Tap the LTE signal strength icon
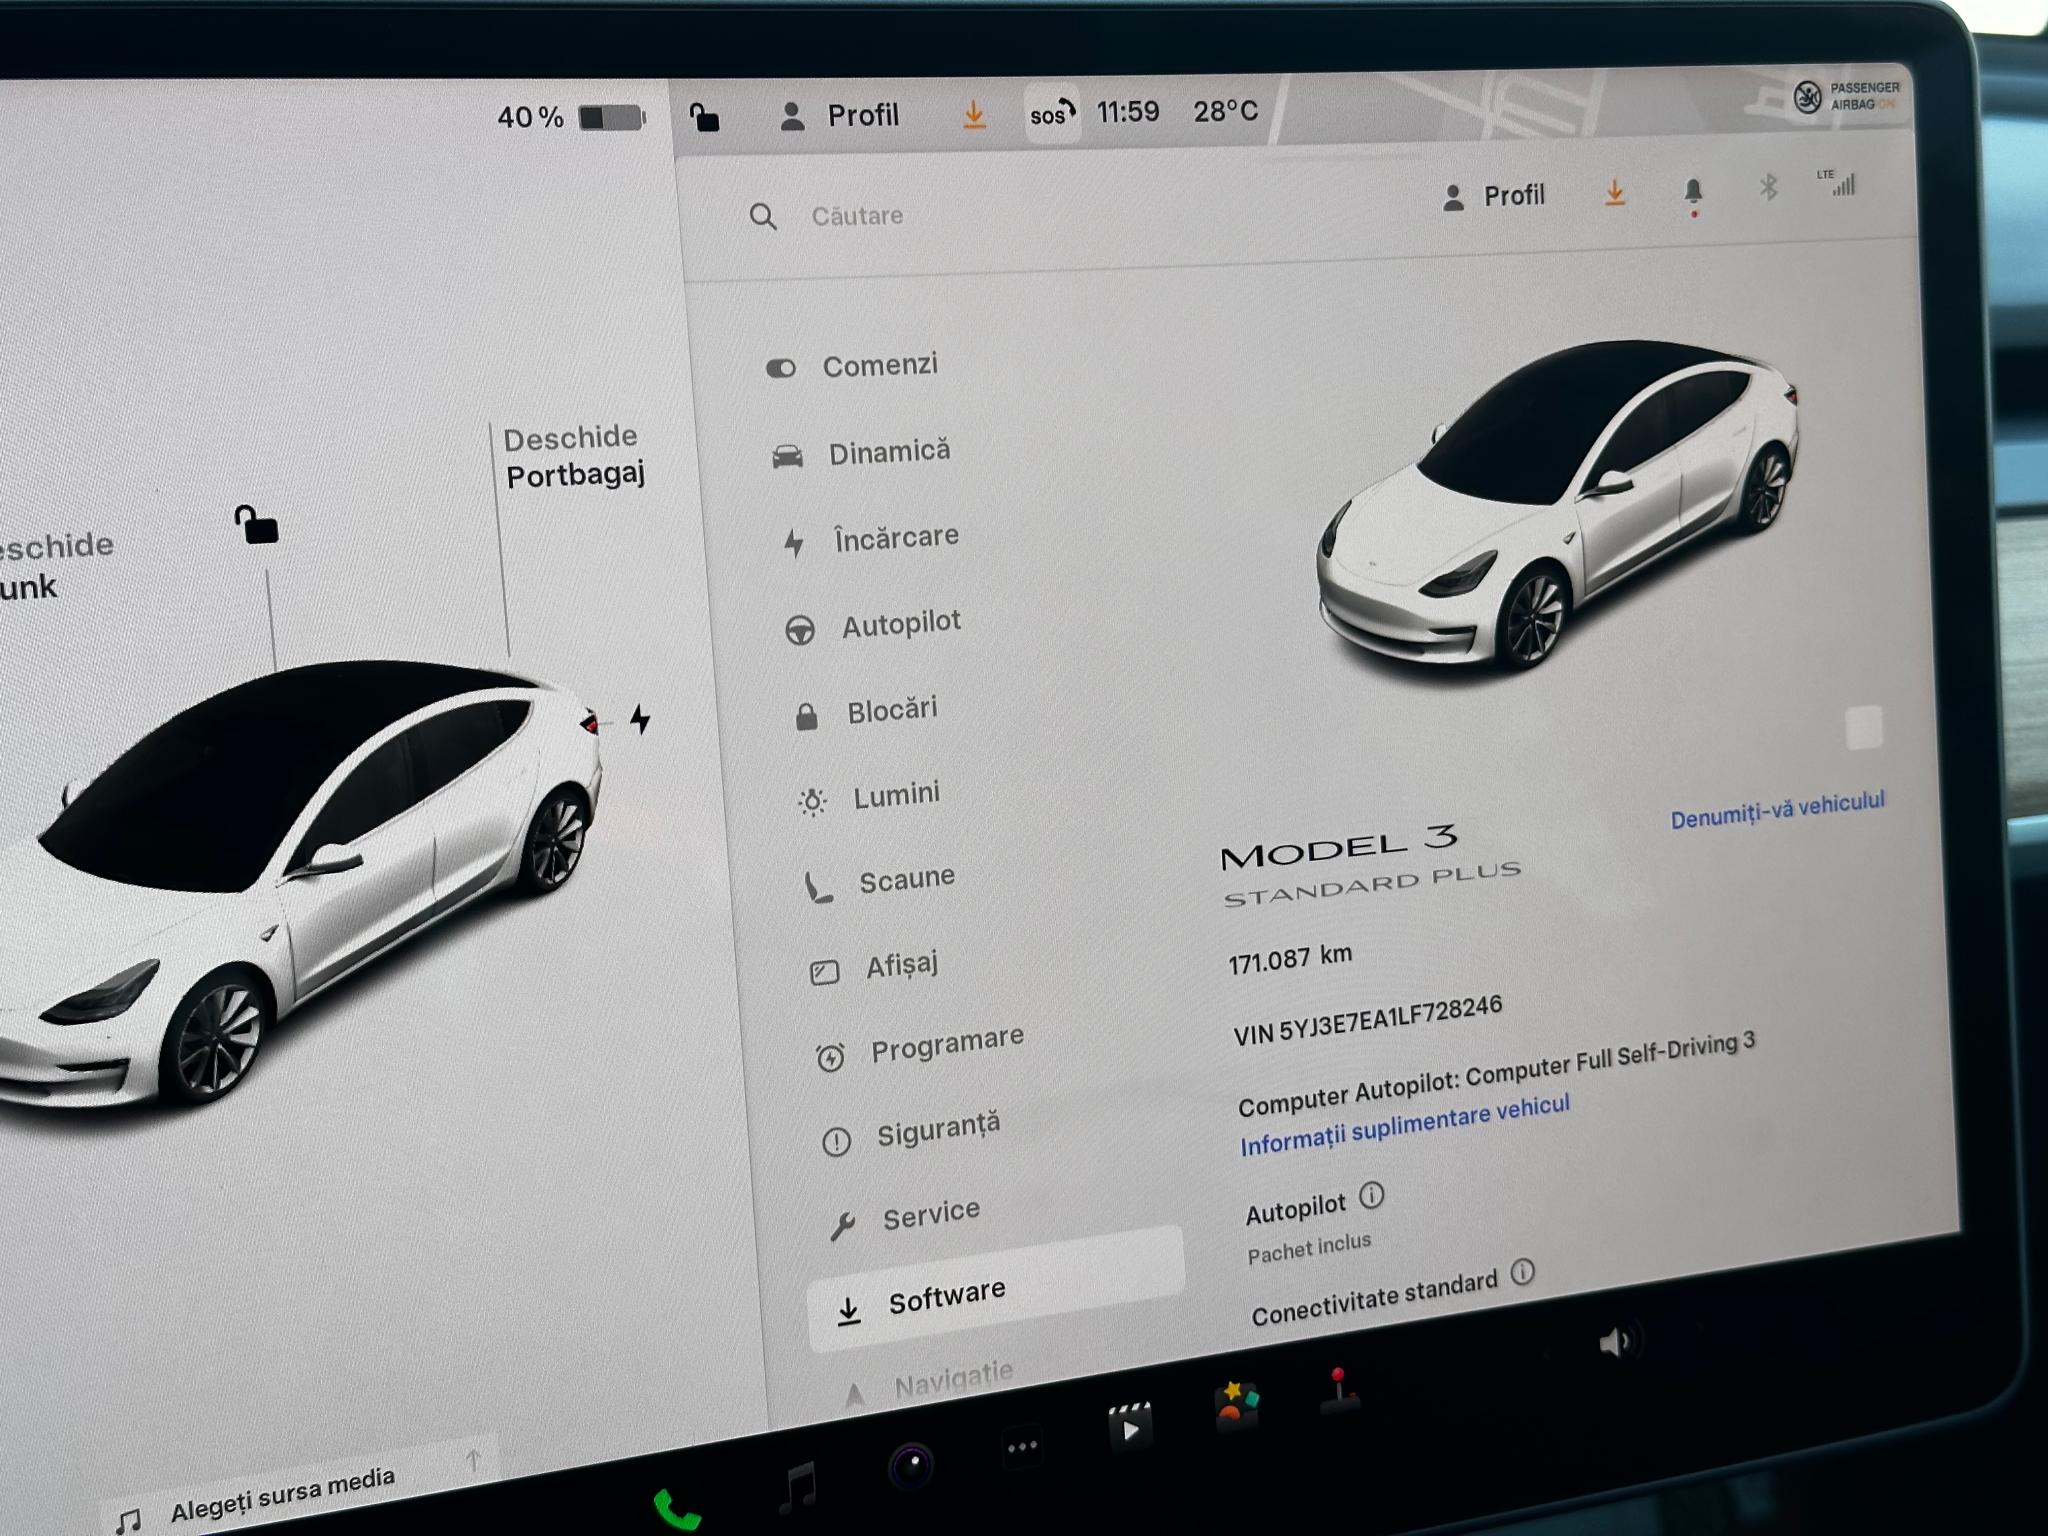Viewport: 2048px width, 1536px height. [x=1837, y=183]
